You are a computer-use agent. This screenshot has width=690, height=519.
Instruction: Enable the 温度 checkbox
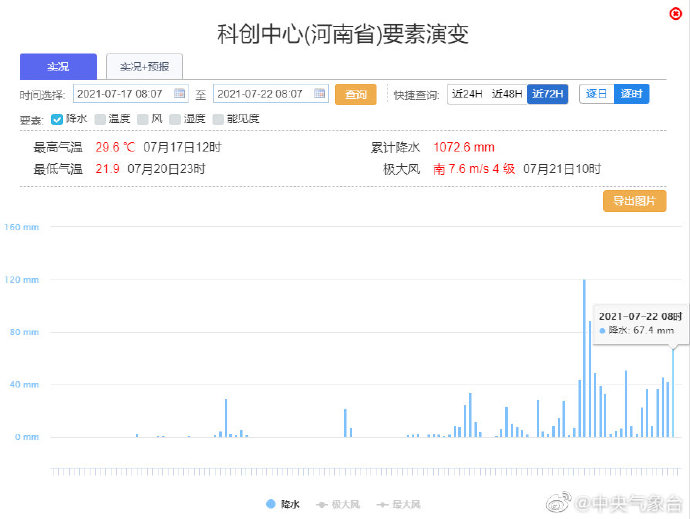pos(100,119)
